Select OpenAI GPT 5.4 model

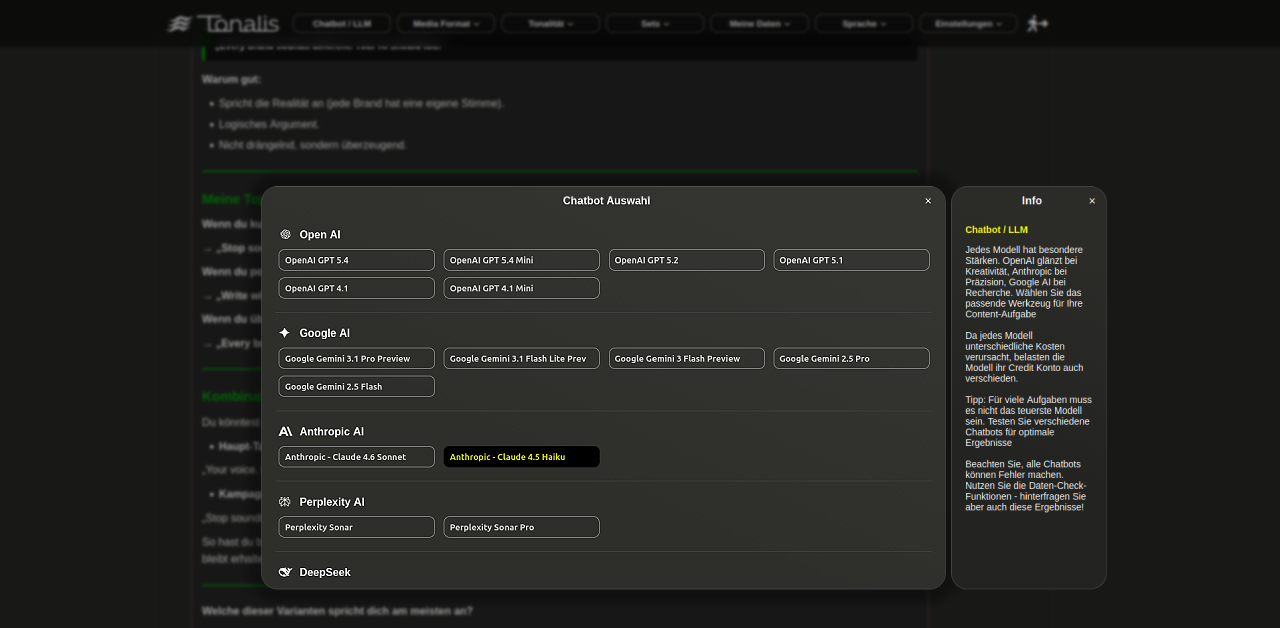tap(357, 260)
